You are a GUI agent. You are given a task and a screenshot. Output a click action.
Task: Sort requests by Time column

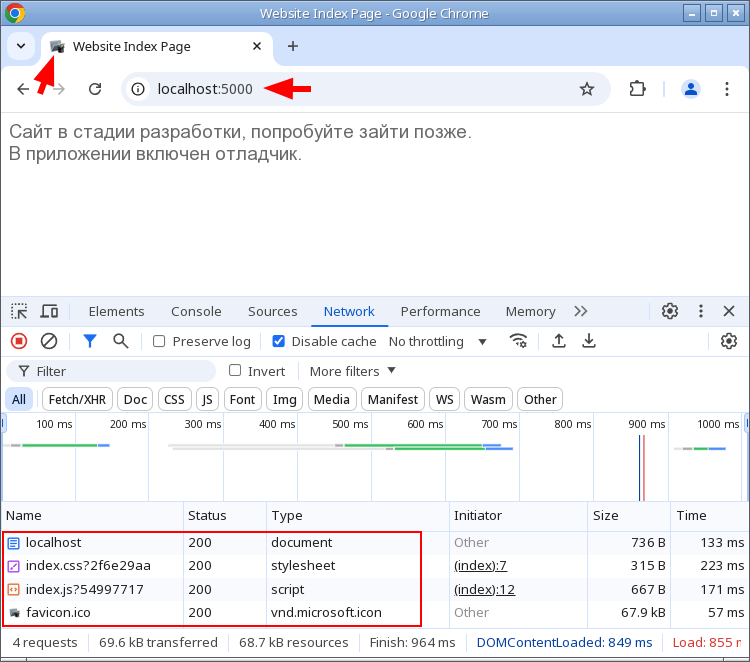point(709,516)
